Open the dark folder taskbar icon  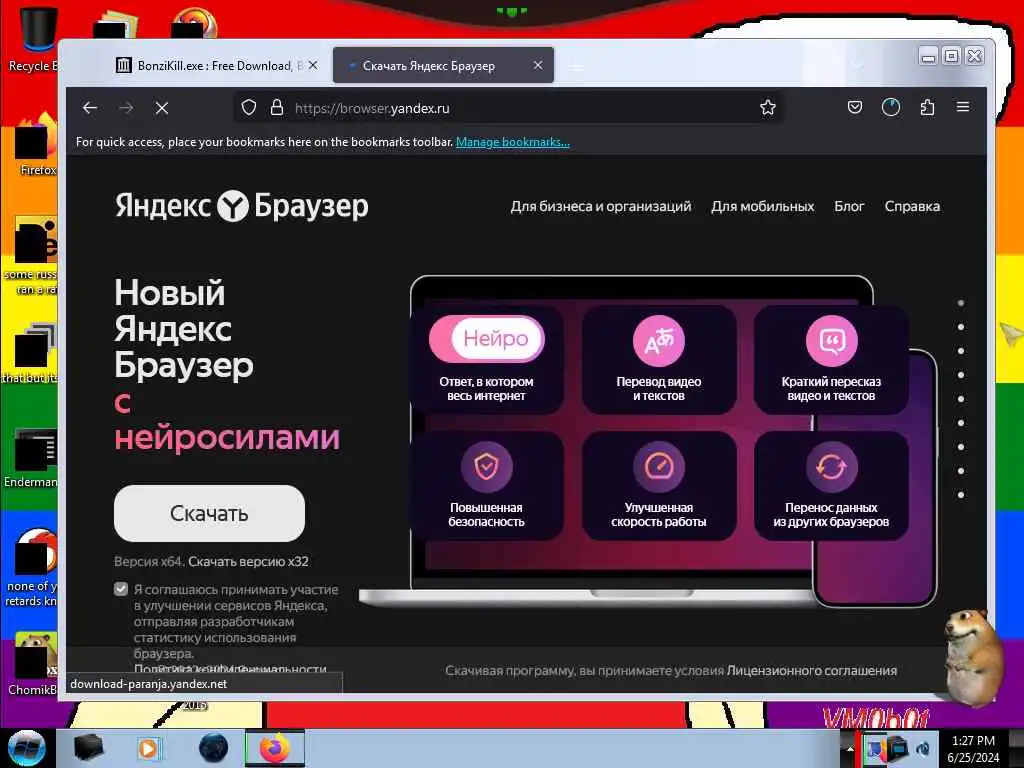tap(88, 748)
